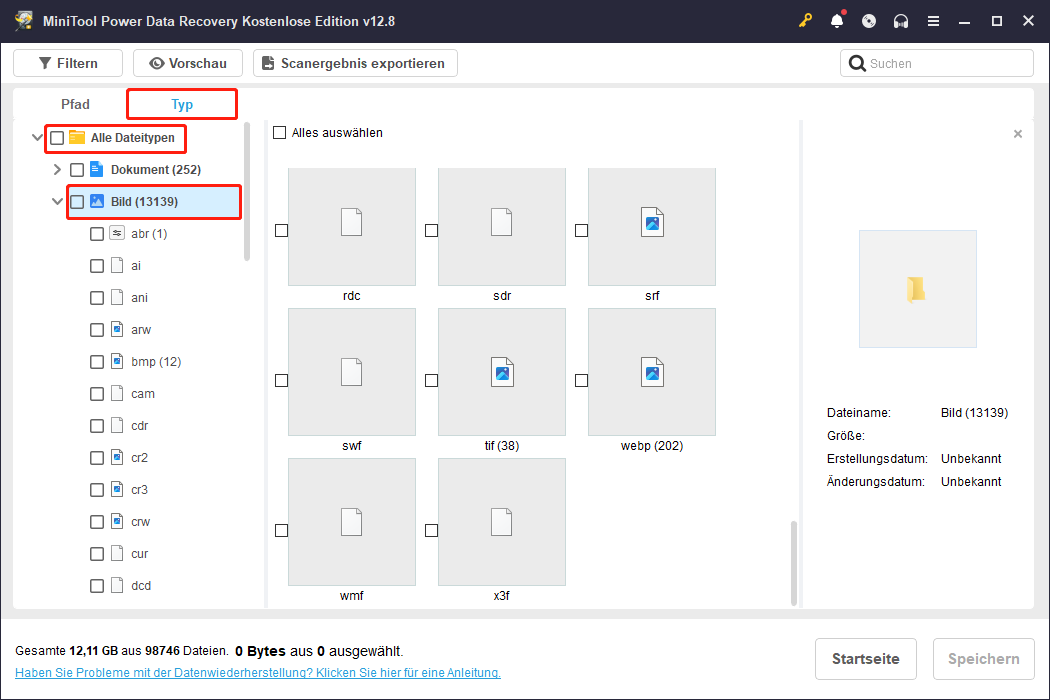Check notifications via the bell icon
Viewport: 1050px width, 700px height.
pyautogui.click(x=837, y=20)
